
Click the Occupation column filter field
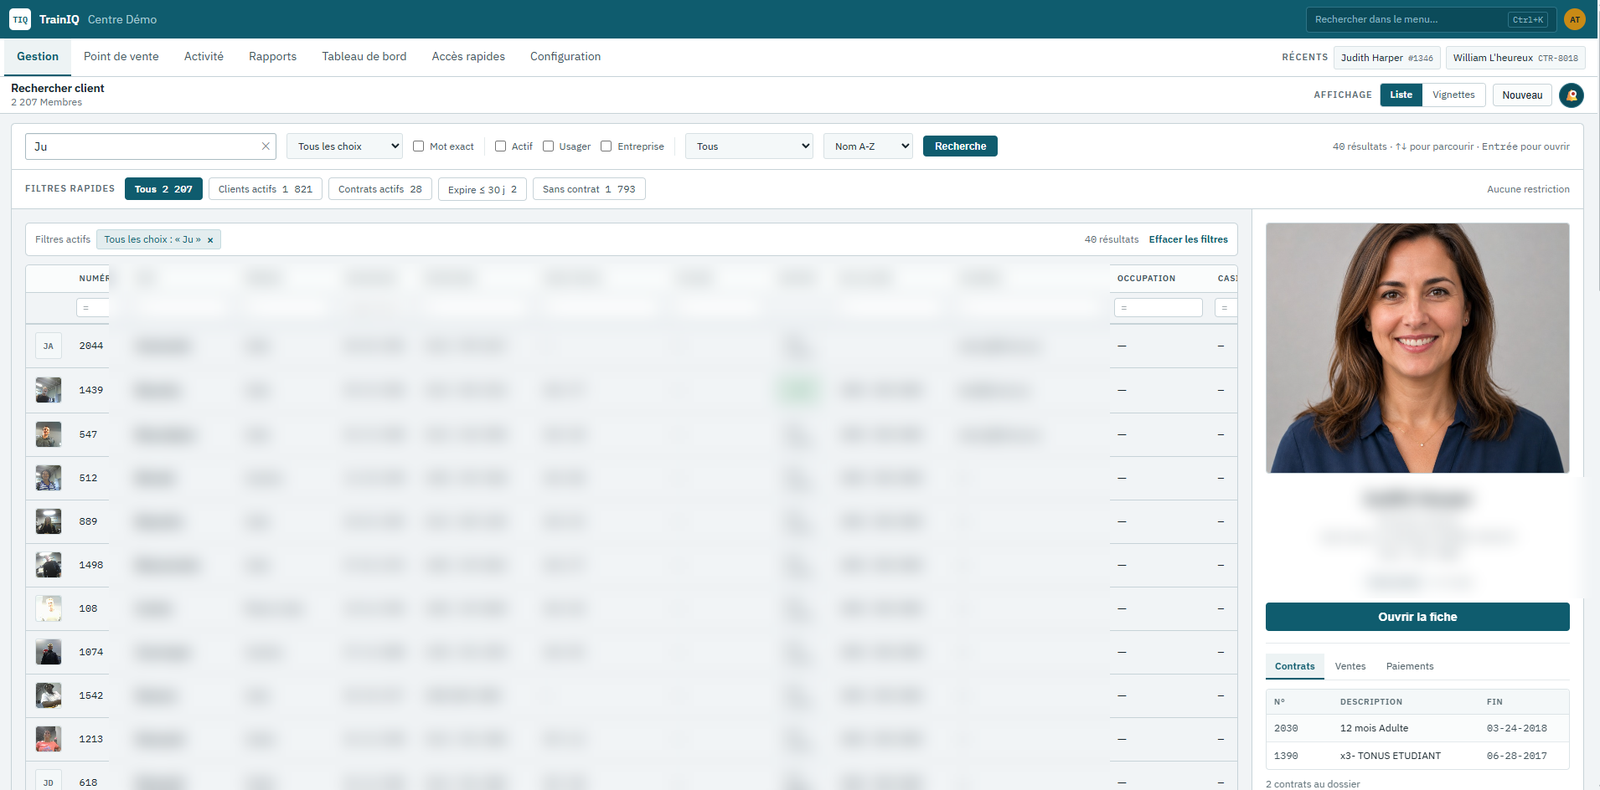click(x=1158, y=308)
